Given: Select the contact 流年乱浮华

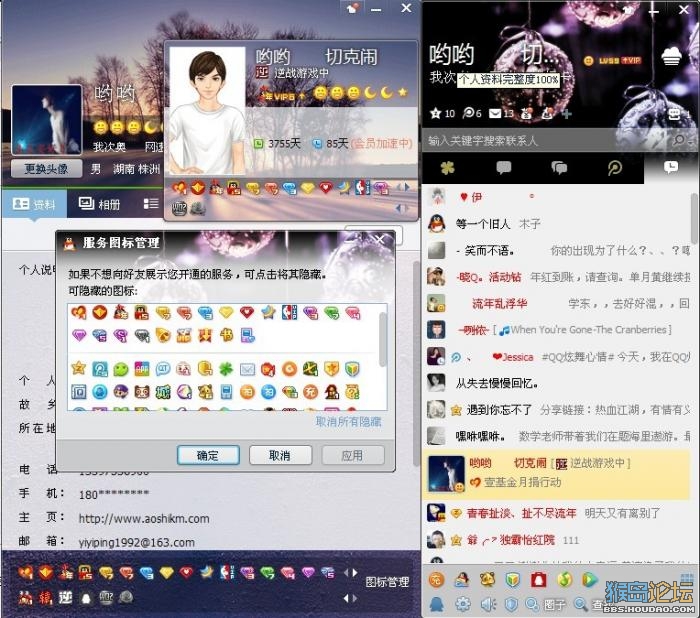Looking at the screenshot, I should pyautogui.click(x=557, y=304).
